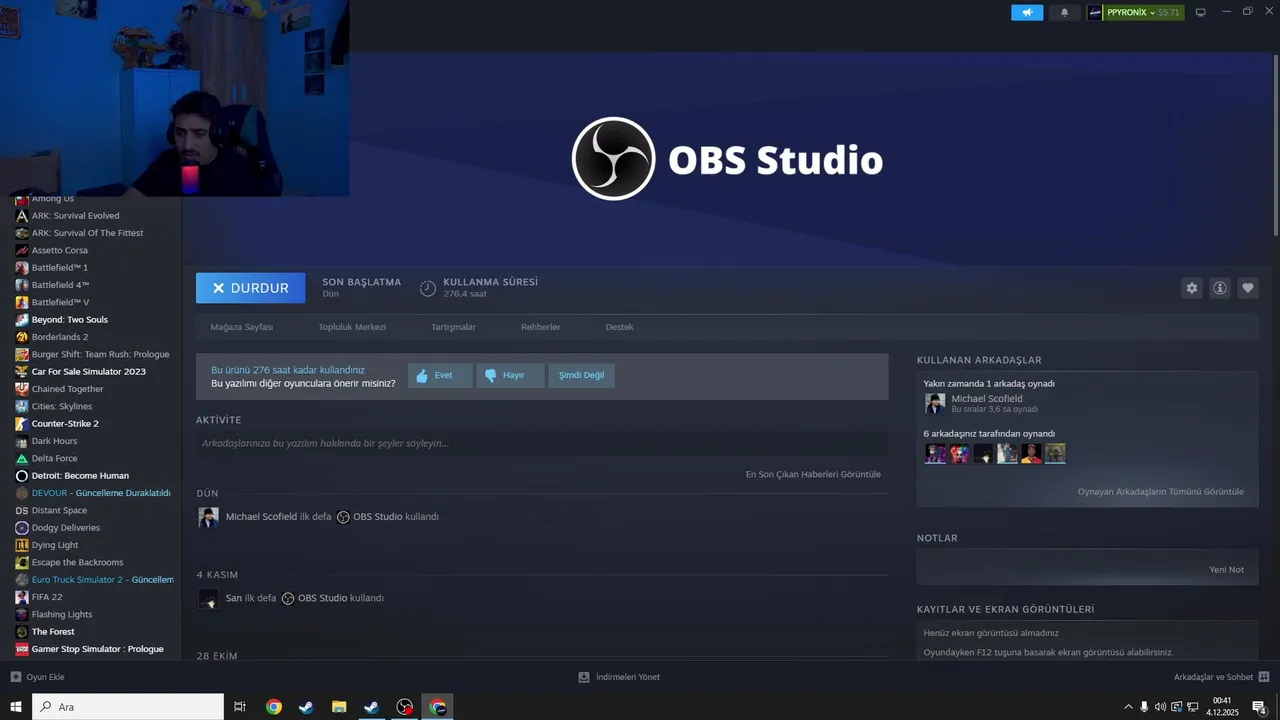Select ARK: Survival Of The Fittest
This screenshot has height=720, width=1280.
[87, 233]
